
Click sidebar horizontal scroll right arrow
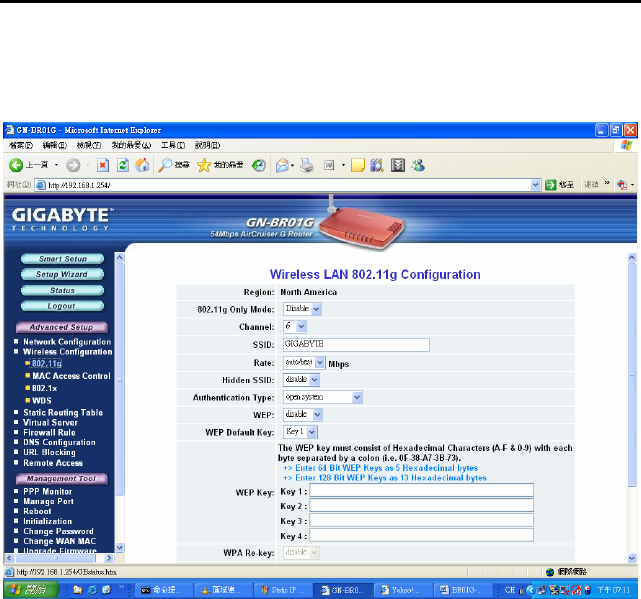[109, 558]
